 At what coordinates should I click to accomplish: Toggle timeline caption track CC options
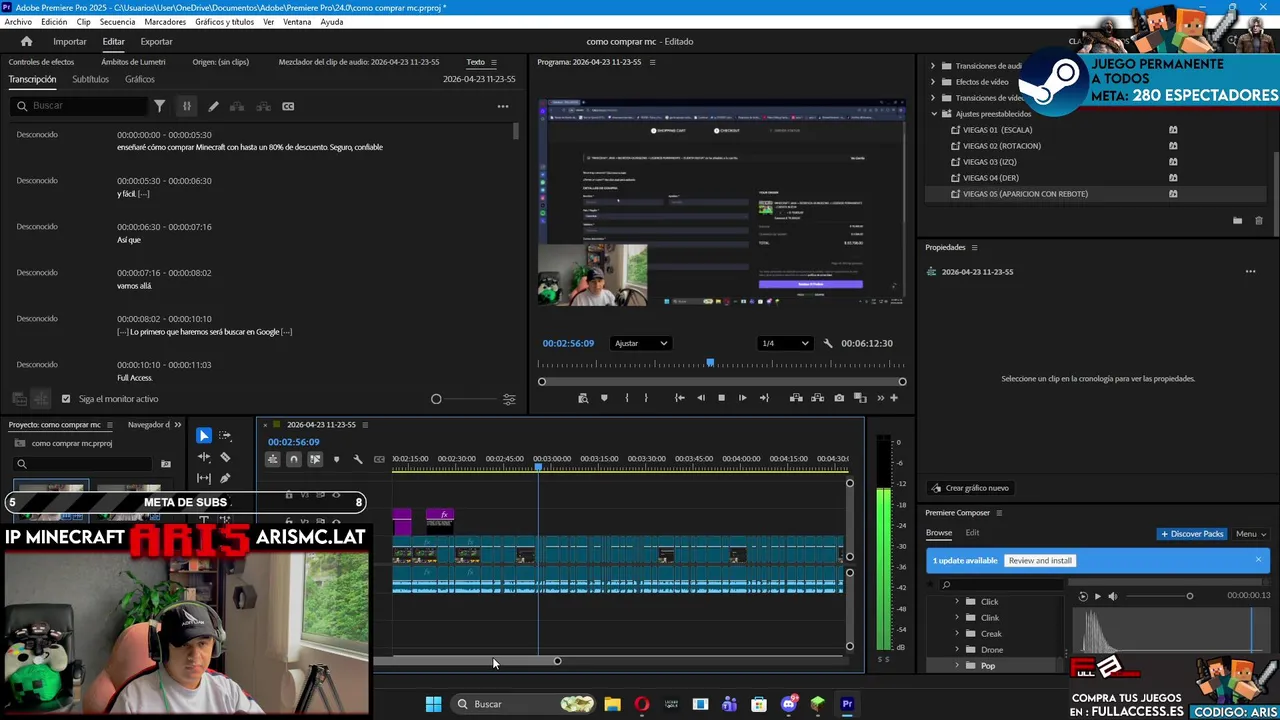379,459
